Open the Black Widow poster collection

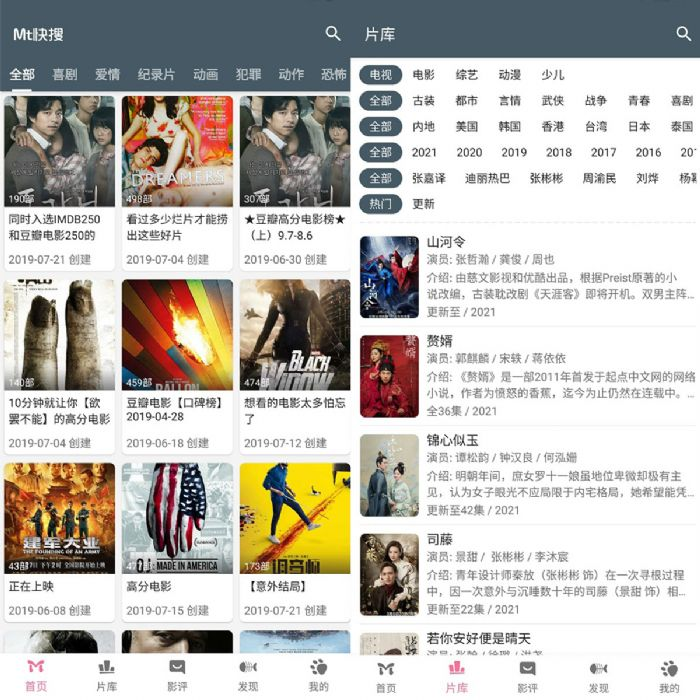294,335
